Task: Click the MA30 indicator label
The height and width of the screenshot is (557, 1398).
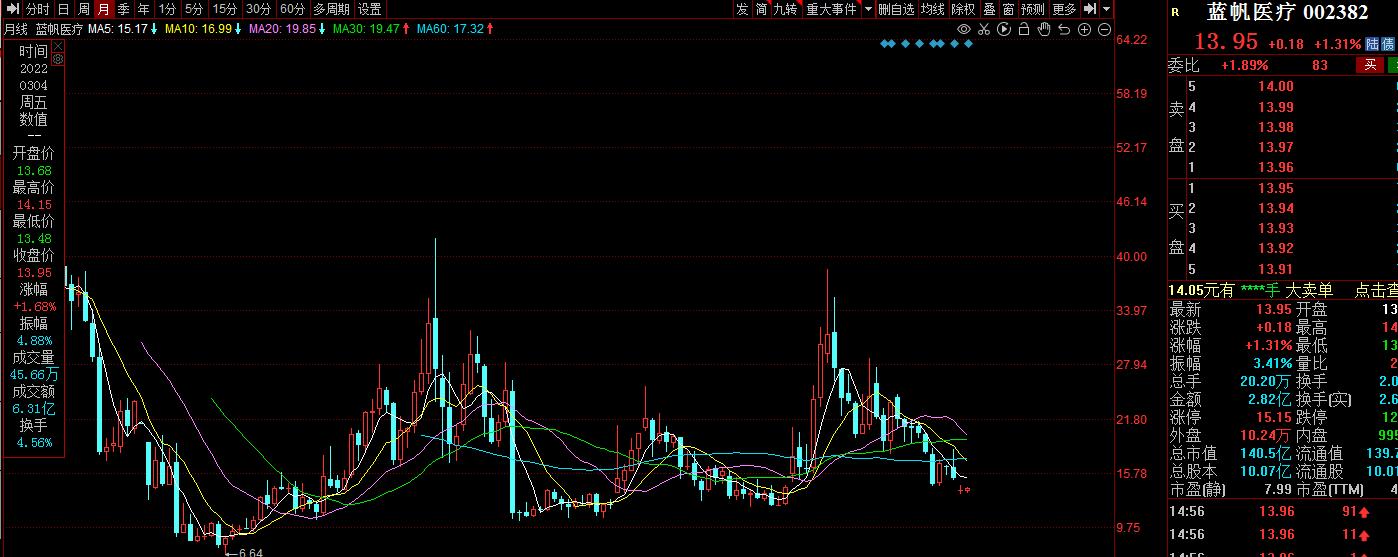Action: coord(371,29)
